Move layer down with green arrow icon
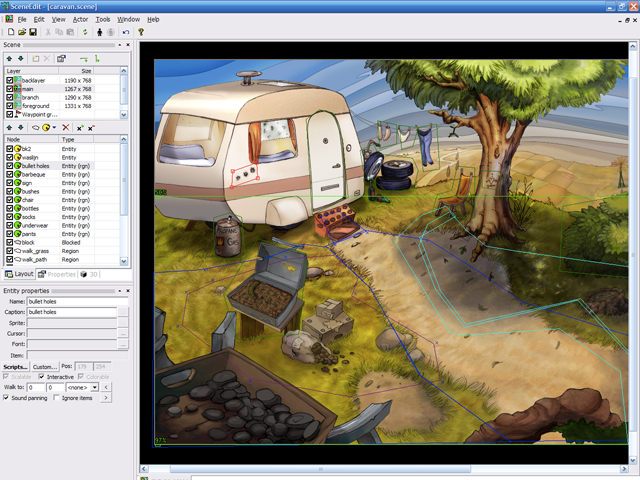This screenshot has height=480, width=640. [20, 59]
